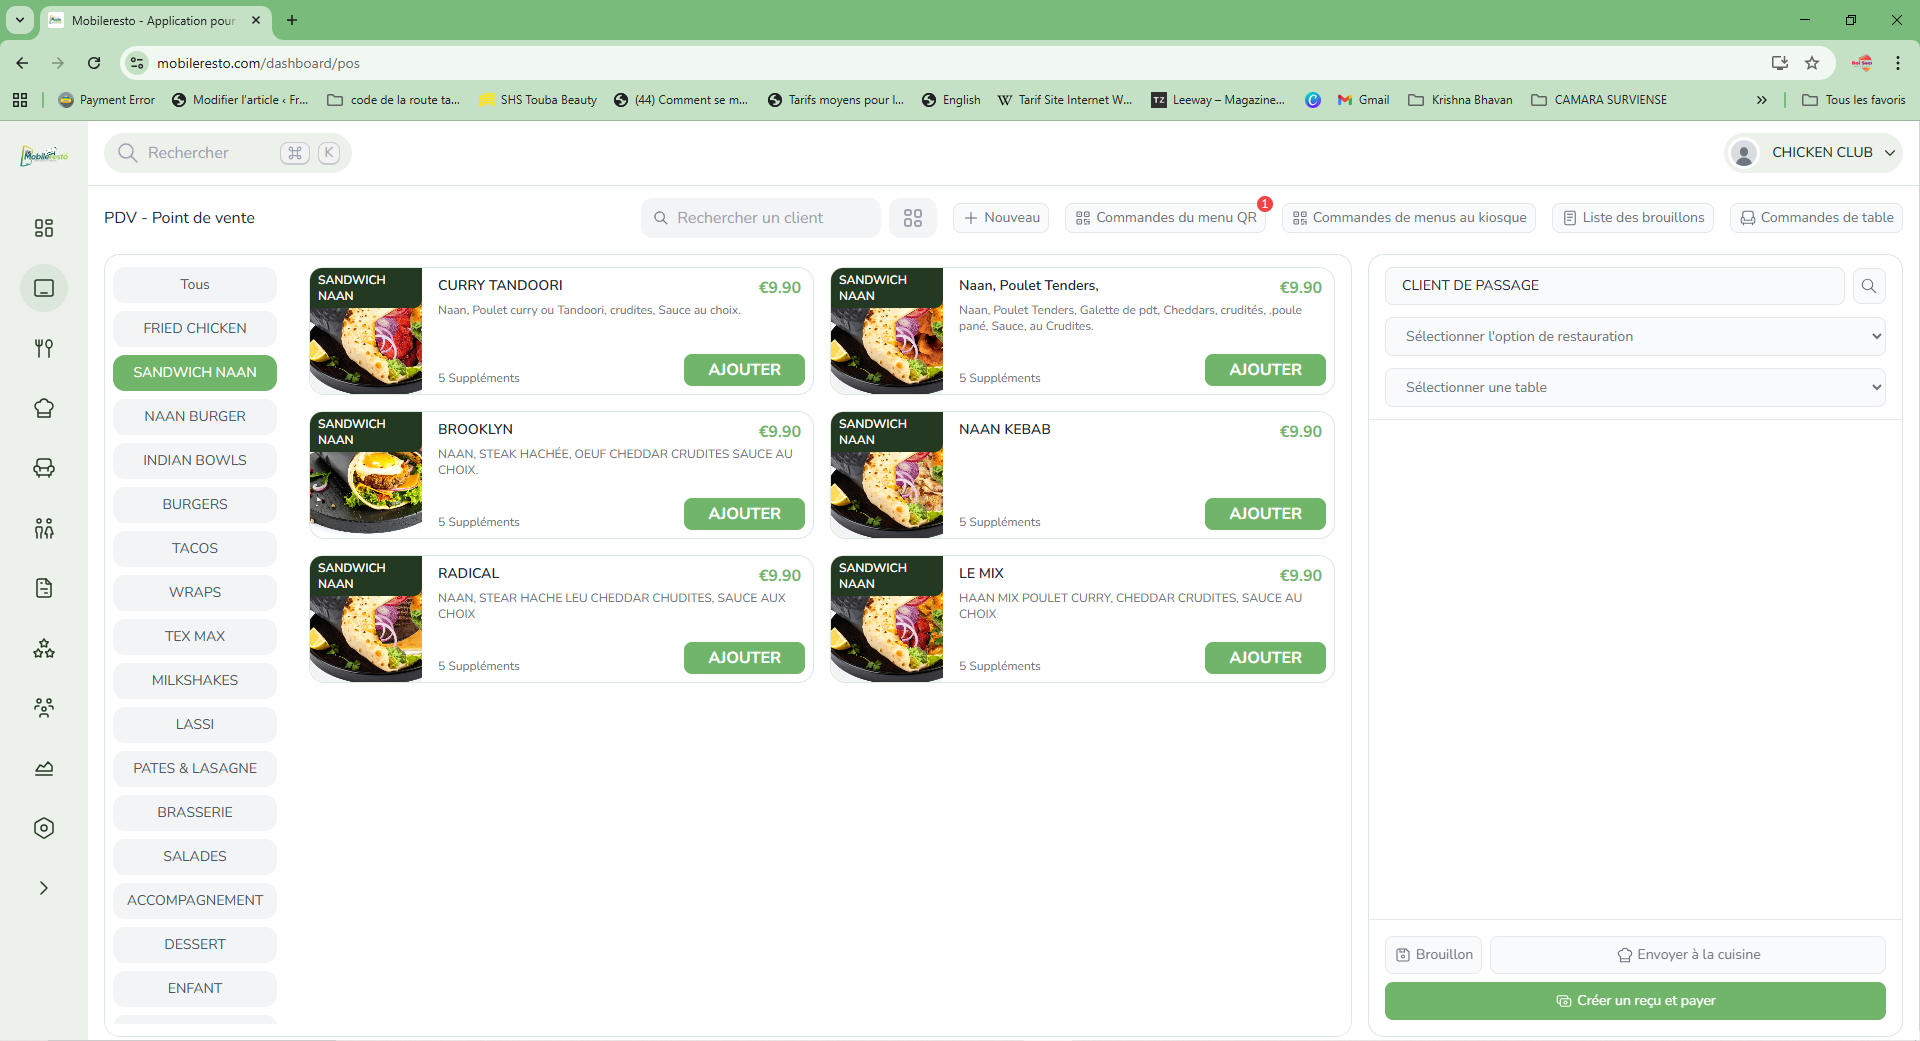The height and width of the screenshot is (1041, 1920).
Task: Bookmark this page with the star icon
Action: pos(1812,63)
